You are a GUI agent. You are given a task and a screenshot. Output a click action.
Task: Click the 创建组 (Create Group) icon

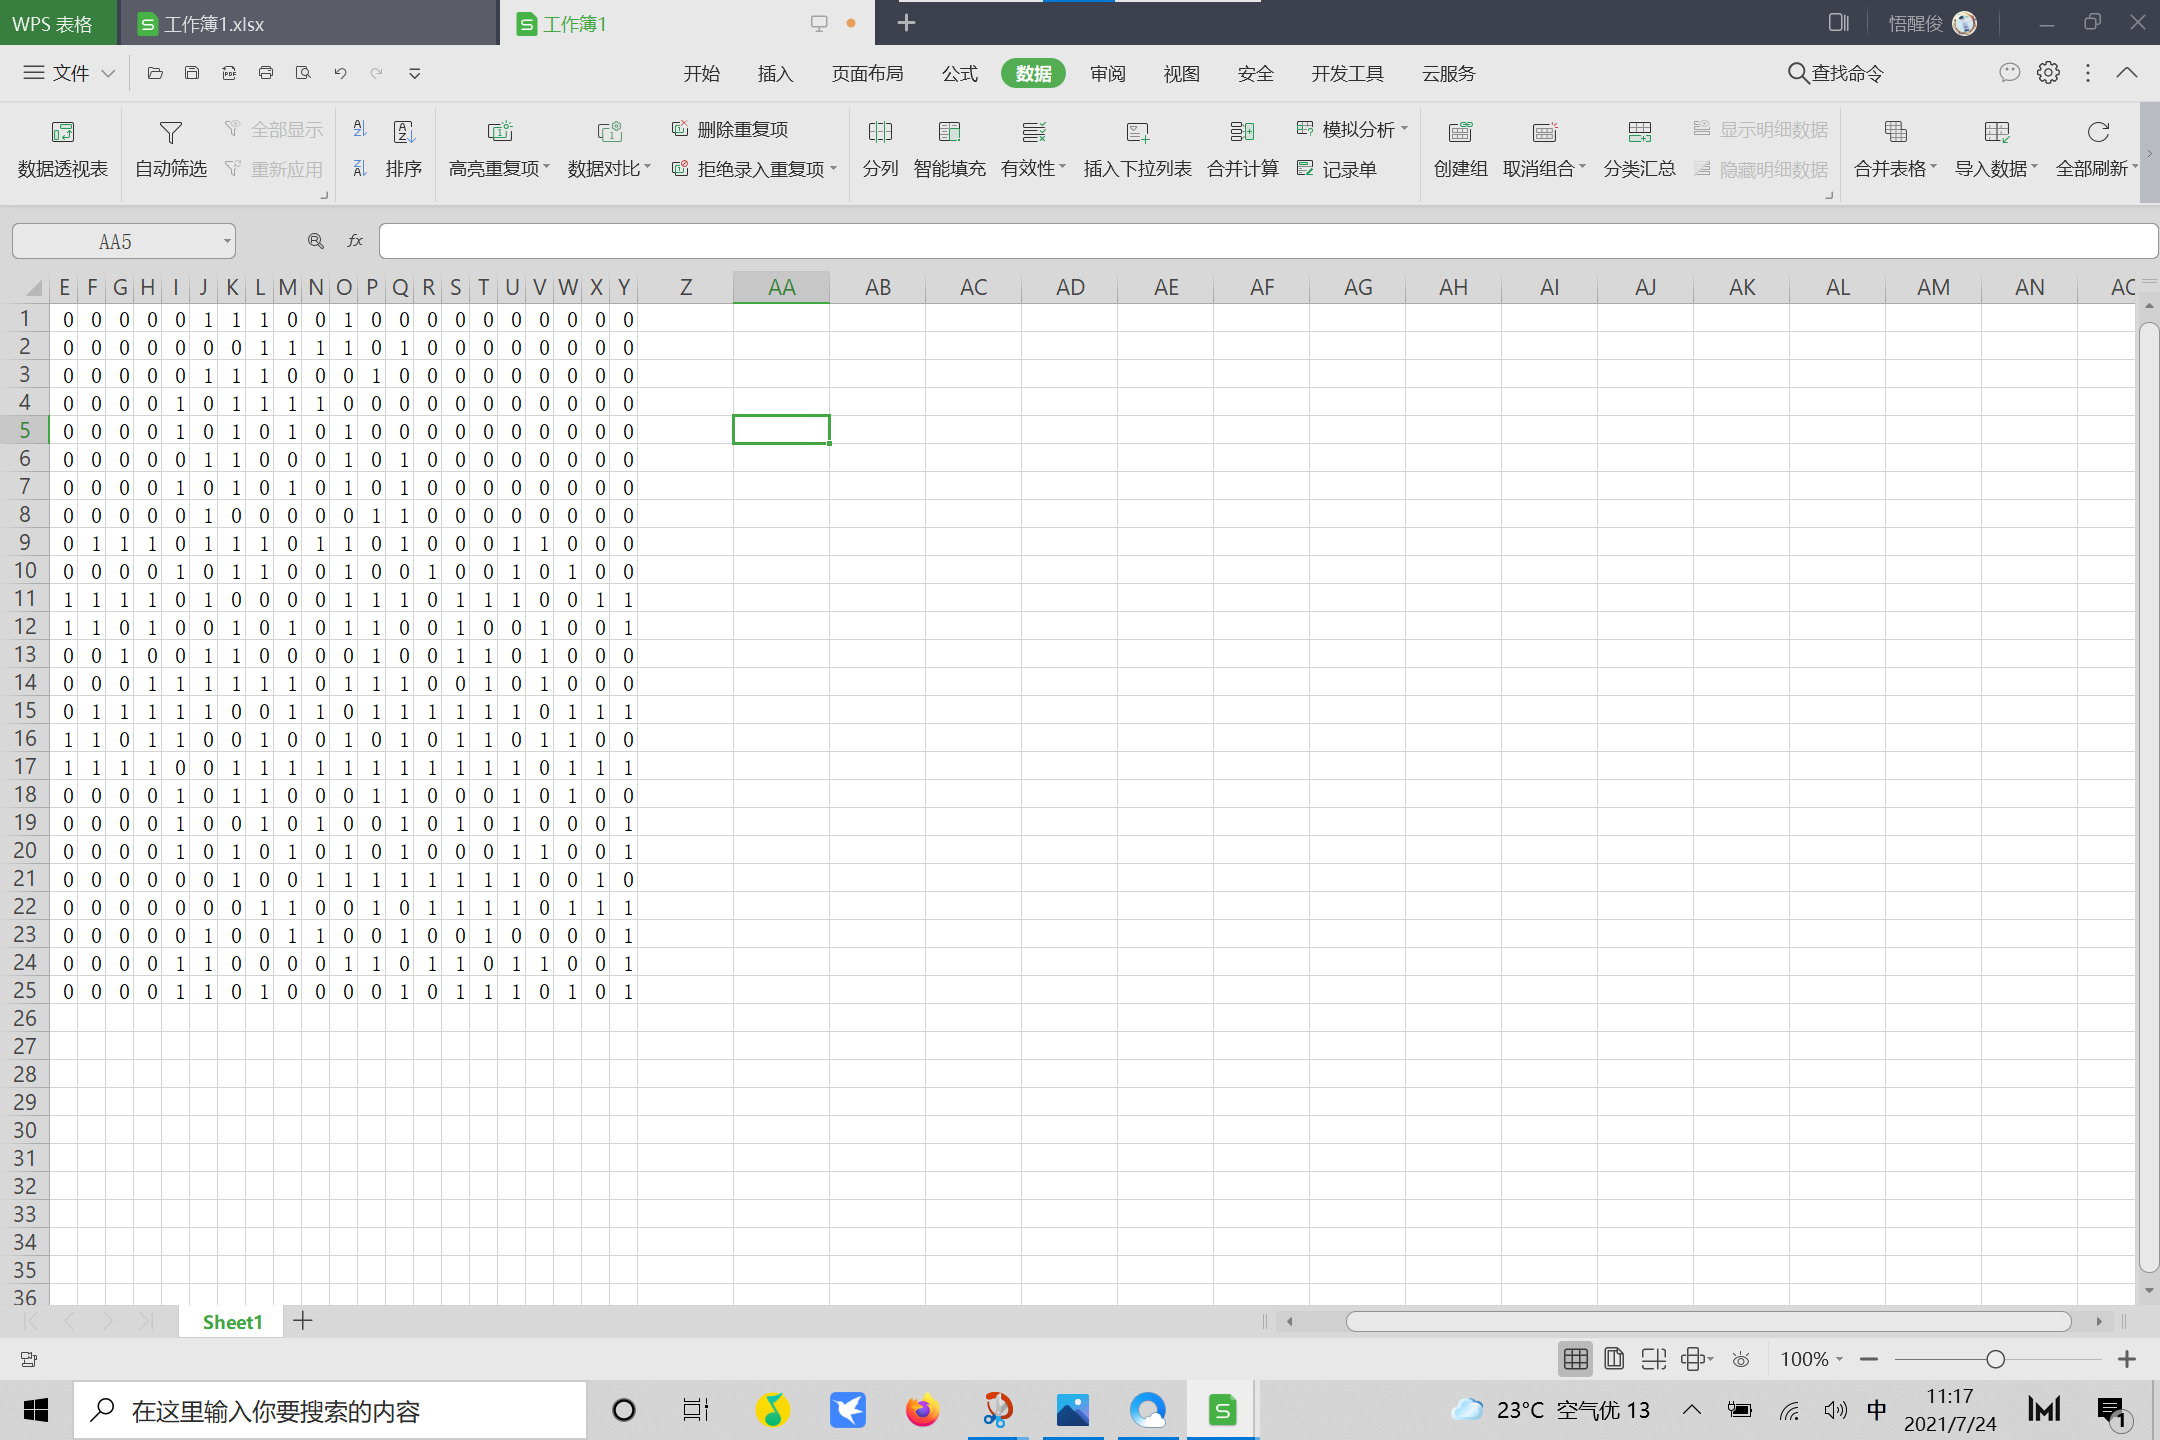pos(1458,148)
